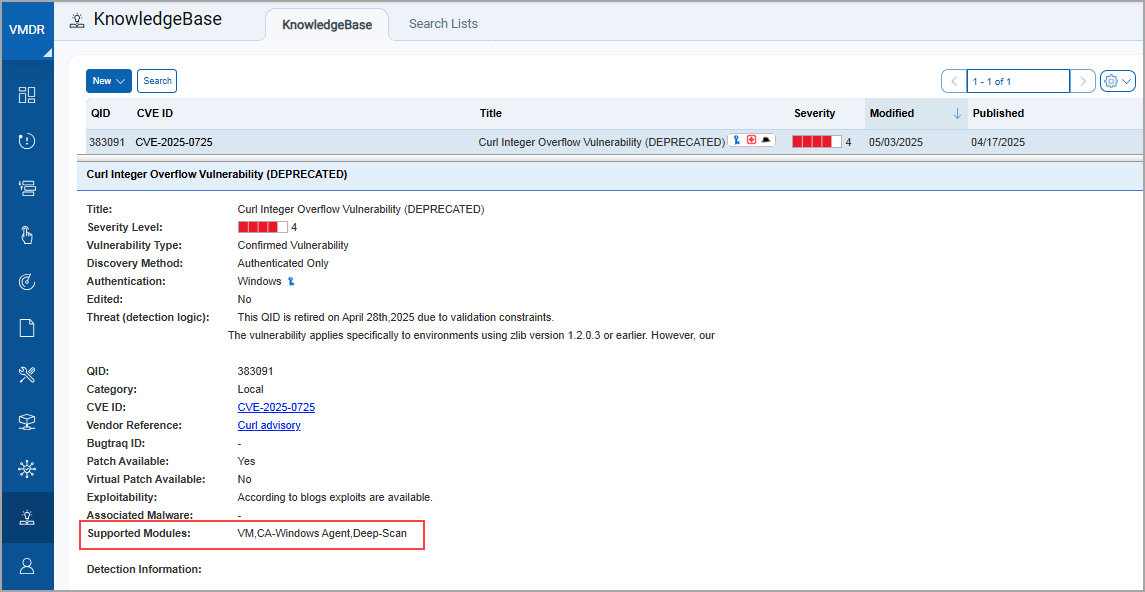Click the page range field showing 1 - 1 of 1
Screen dimensions: 1145x592
click(1018, 81)
